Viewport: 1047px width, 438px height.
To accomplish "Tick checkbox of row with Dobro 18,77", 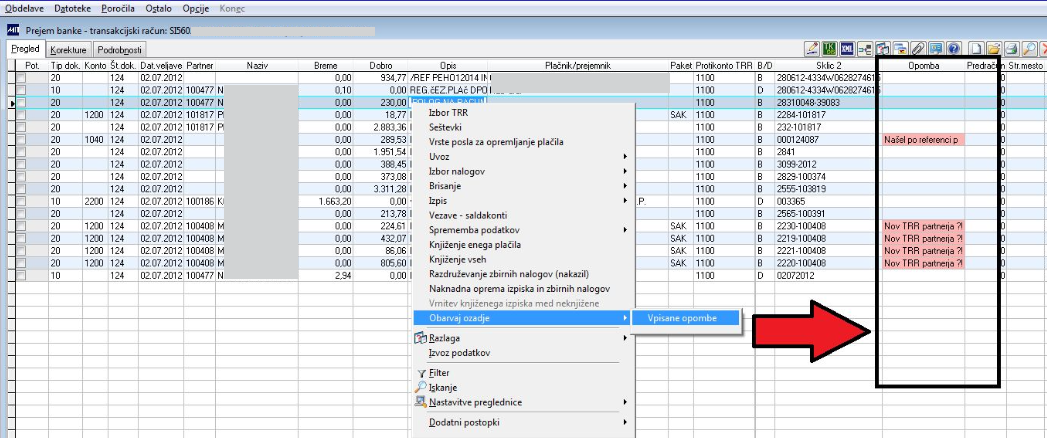I will point(21,116).
